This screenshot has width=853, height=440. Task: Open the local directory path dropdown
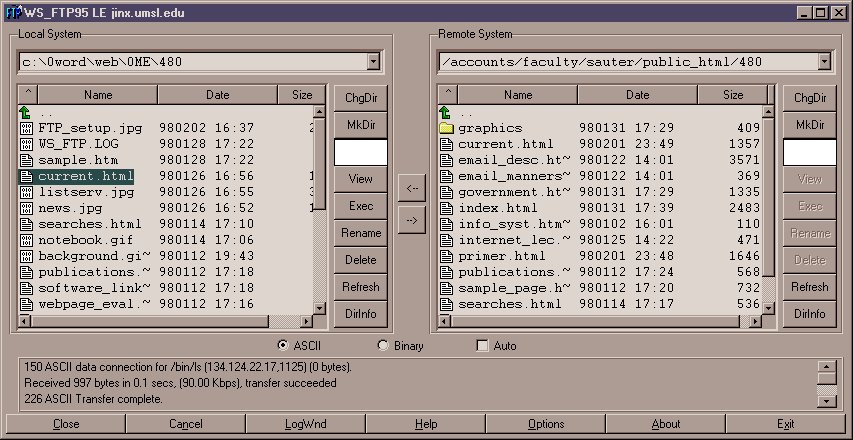coord(373,62)
